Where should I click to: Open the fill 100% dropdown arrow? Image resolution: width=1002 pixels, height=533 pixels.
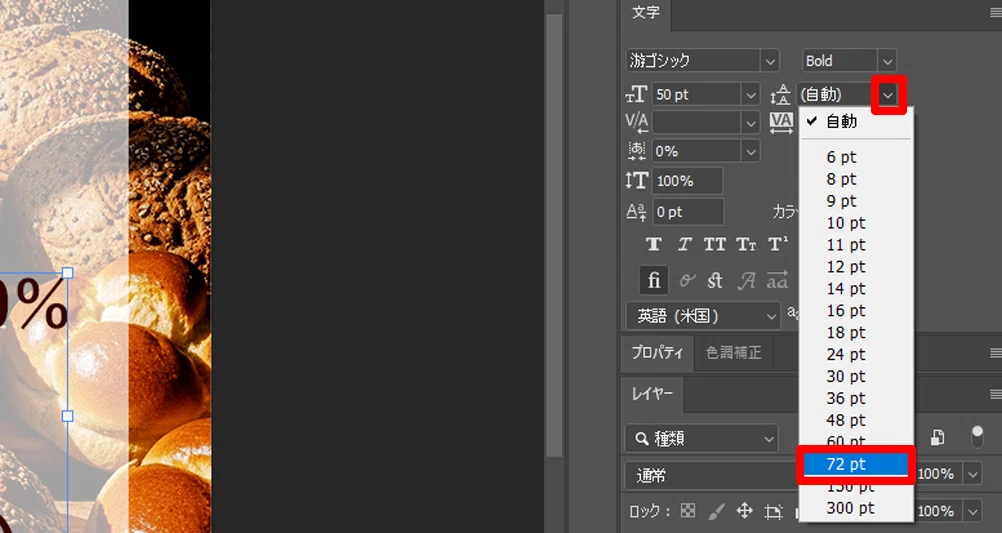(973, 511)
